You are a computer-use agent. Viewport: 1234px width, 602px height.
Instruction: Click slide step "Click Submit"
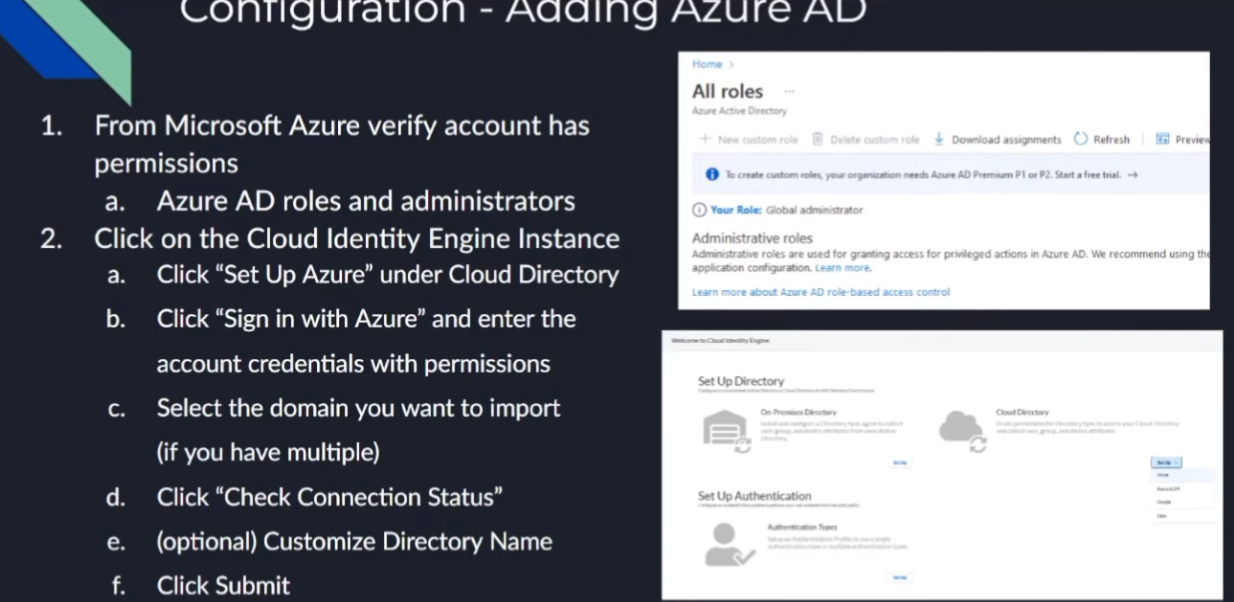pyautogui.click(x=224, y=585)
